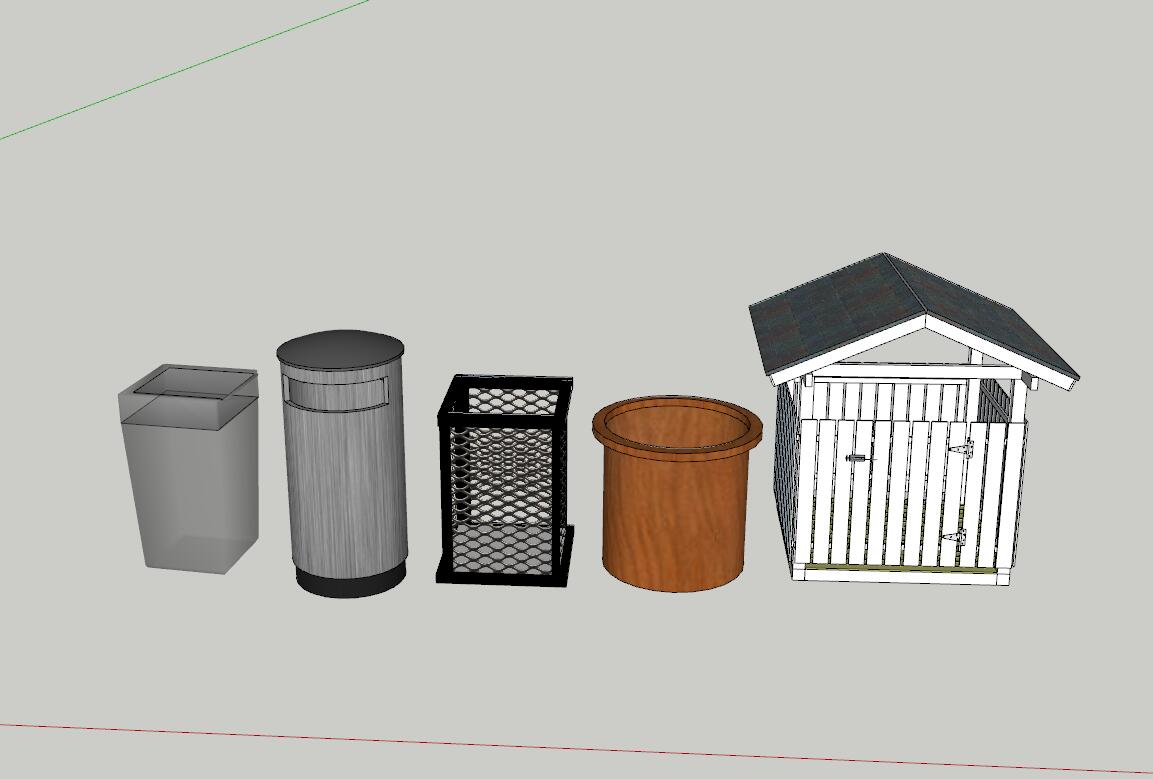1153x779 pixels.
Task: Select the black wire mesh basket model
Action: 505,480
